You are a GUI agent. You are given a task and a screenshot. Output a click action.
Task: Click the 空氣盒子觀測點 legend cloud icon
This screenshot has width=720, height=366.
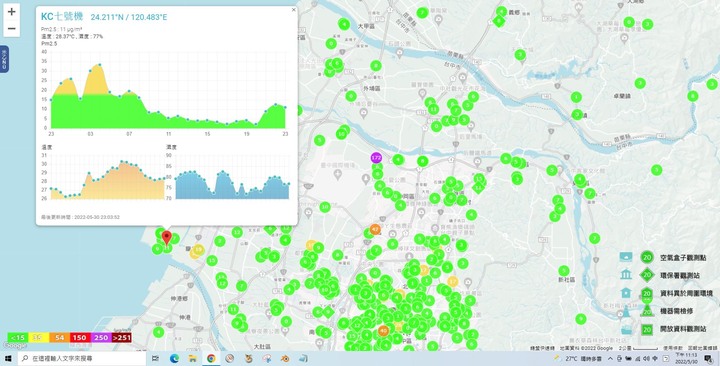click(625, 257)
